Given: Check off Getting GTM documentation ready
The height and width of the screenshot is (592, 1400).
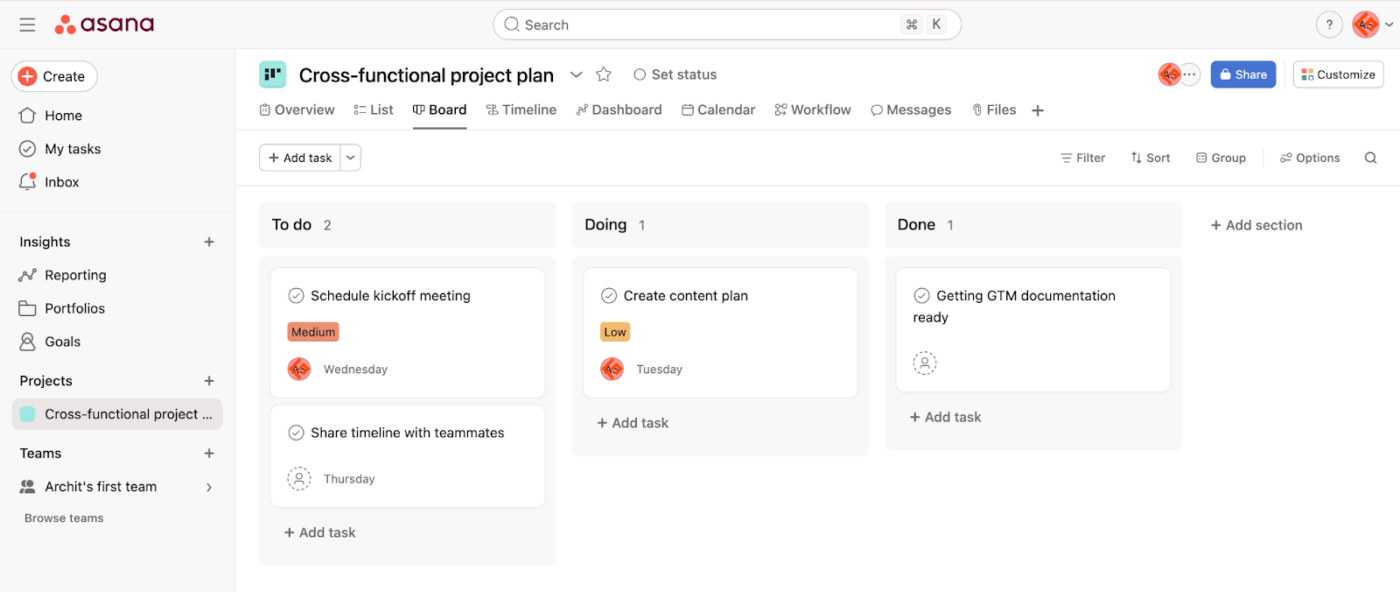Looking at the screenshot, I should (922, 295).
